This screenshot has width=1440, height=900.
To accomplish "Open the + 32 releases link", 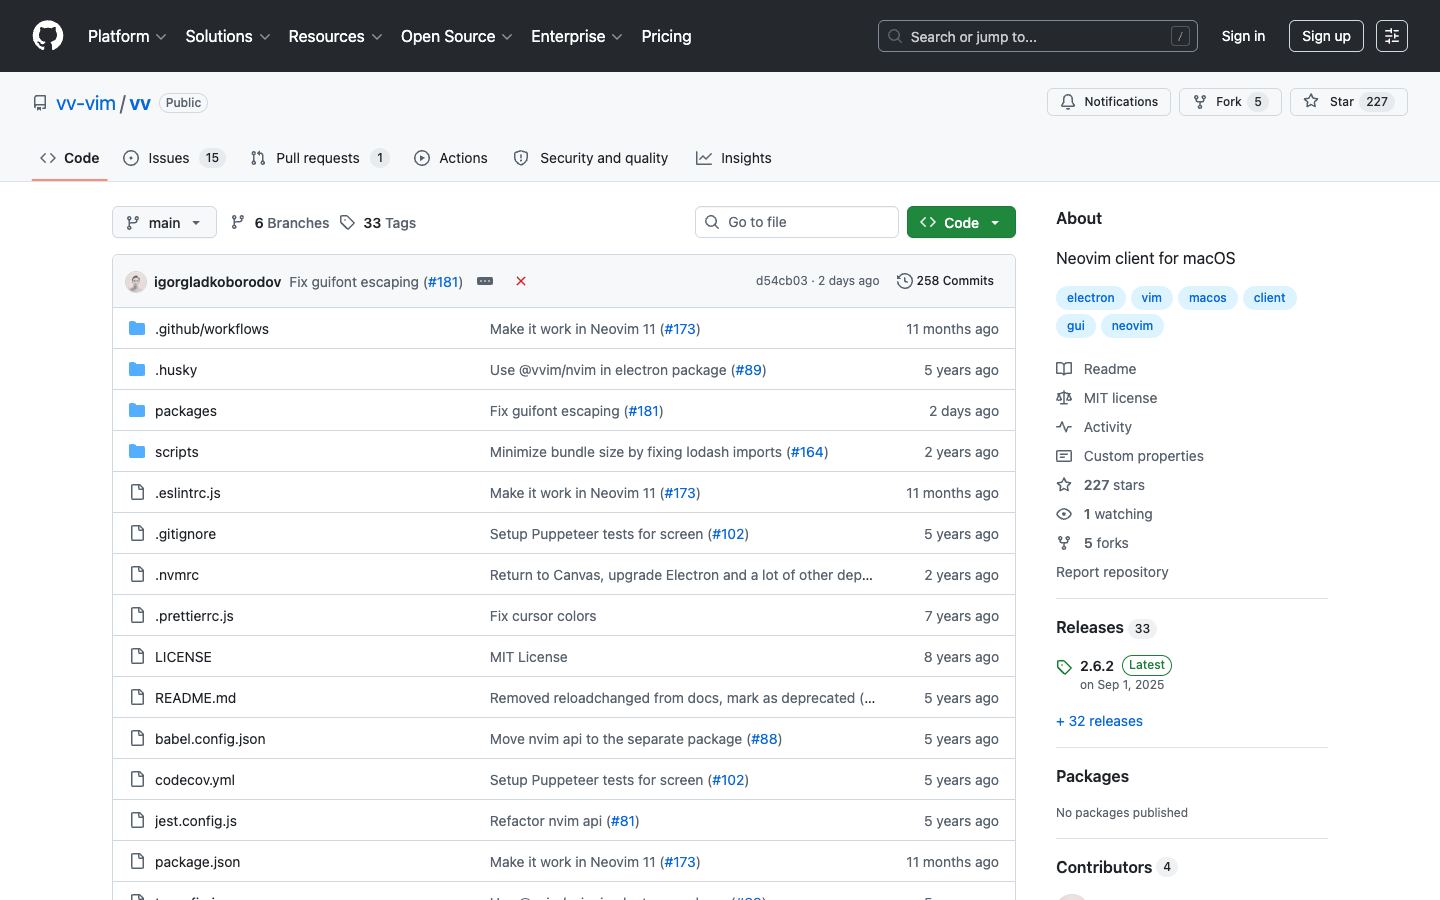I will pyautogui.click(x=1099, y=721).
